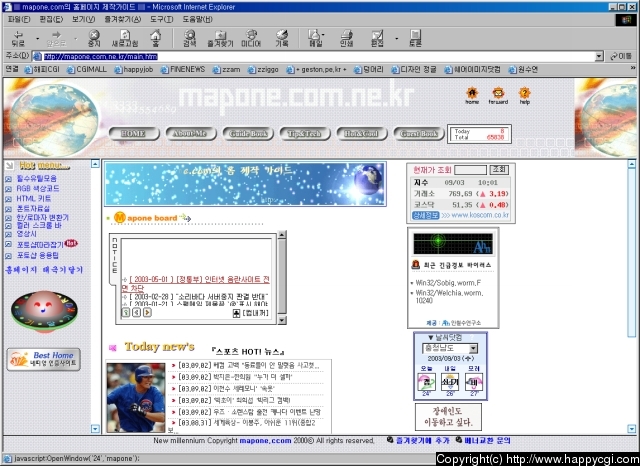Expand the links bar overflow chevron
Screen dimensions: 640x466
pos(633,68)
